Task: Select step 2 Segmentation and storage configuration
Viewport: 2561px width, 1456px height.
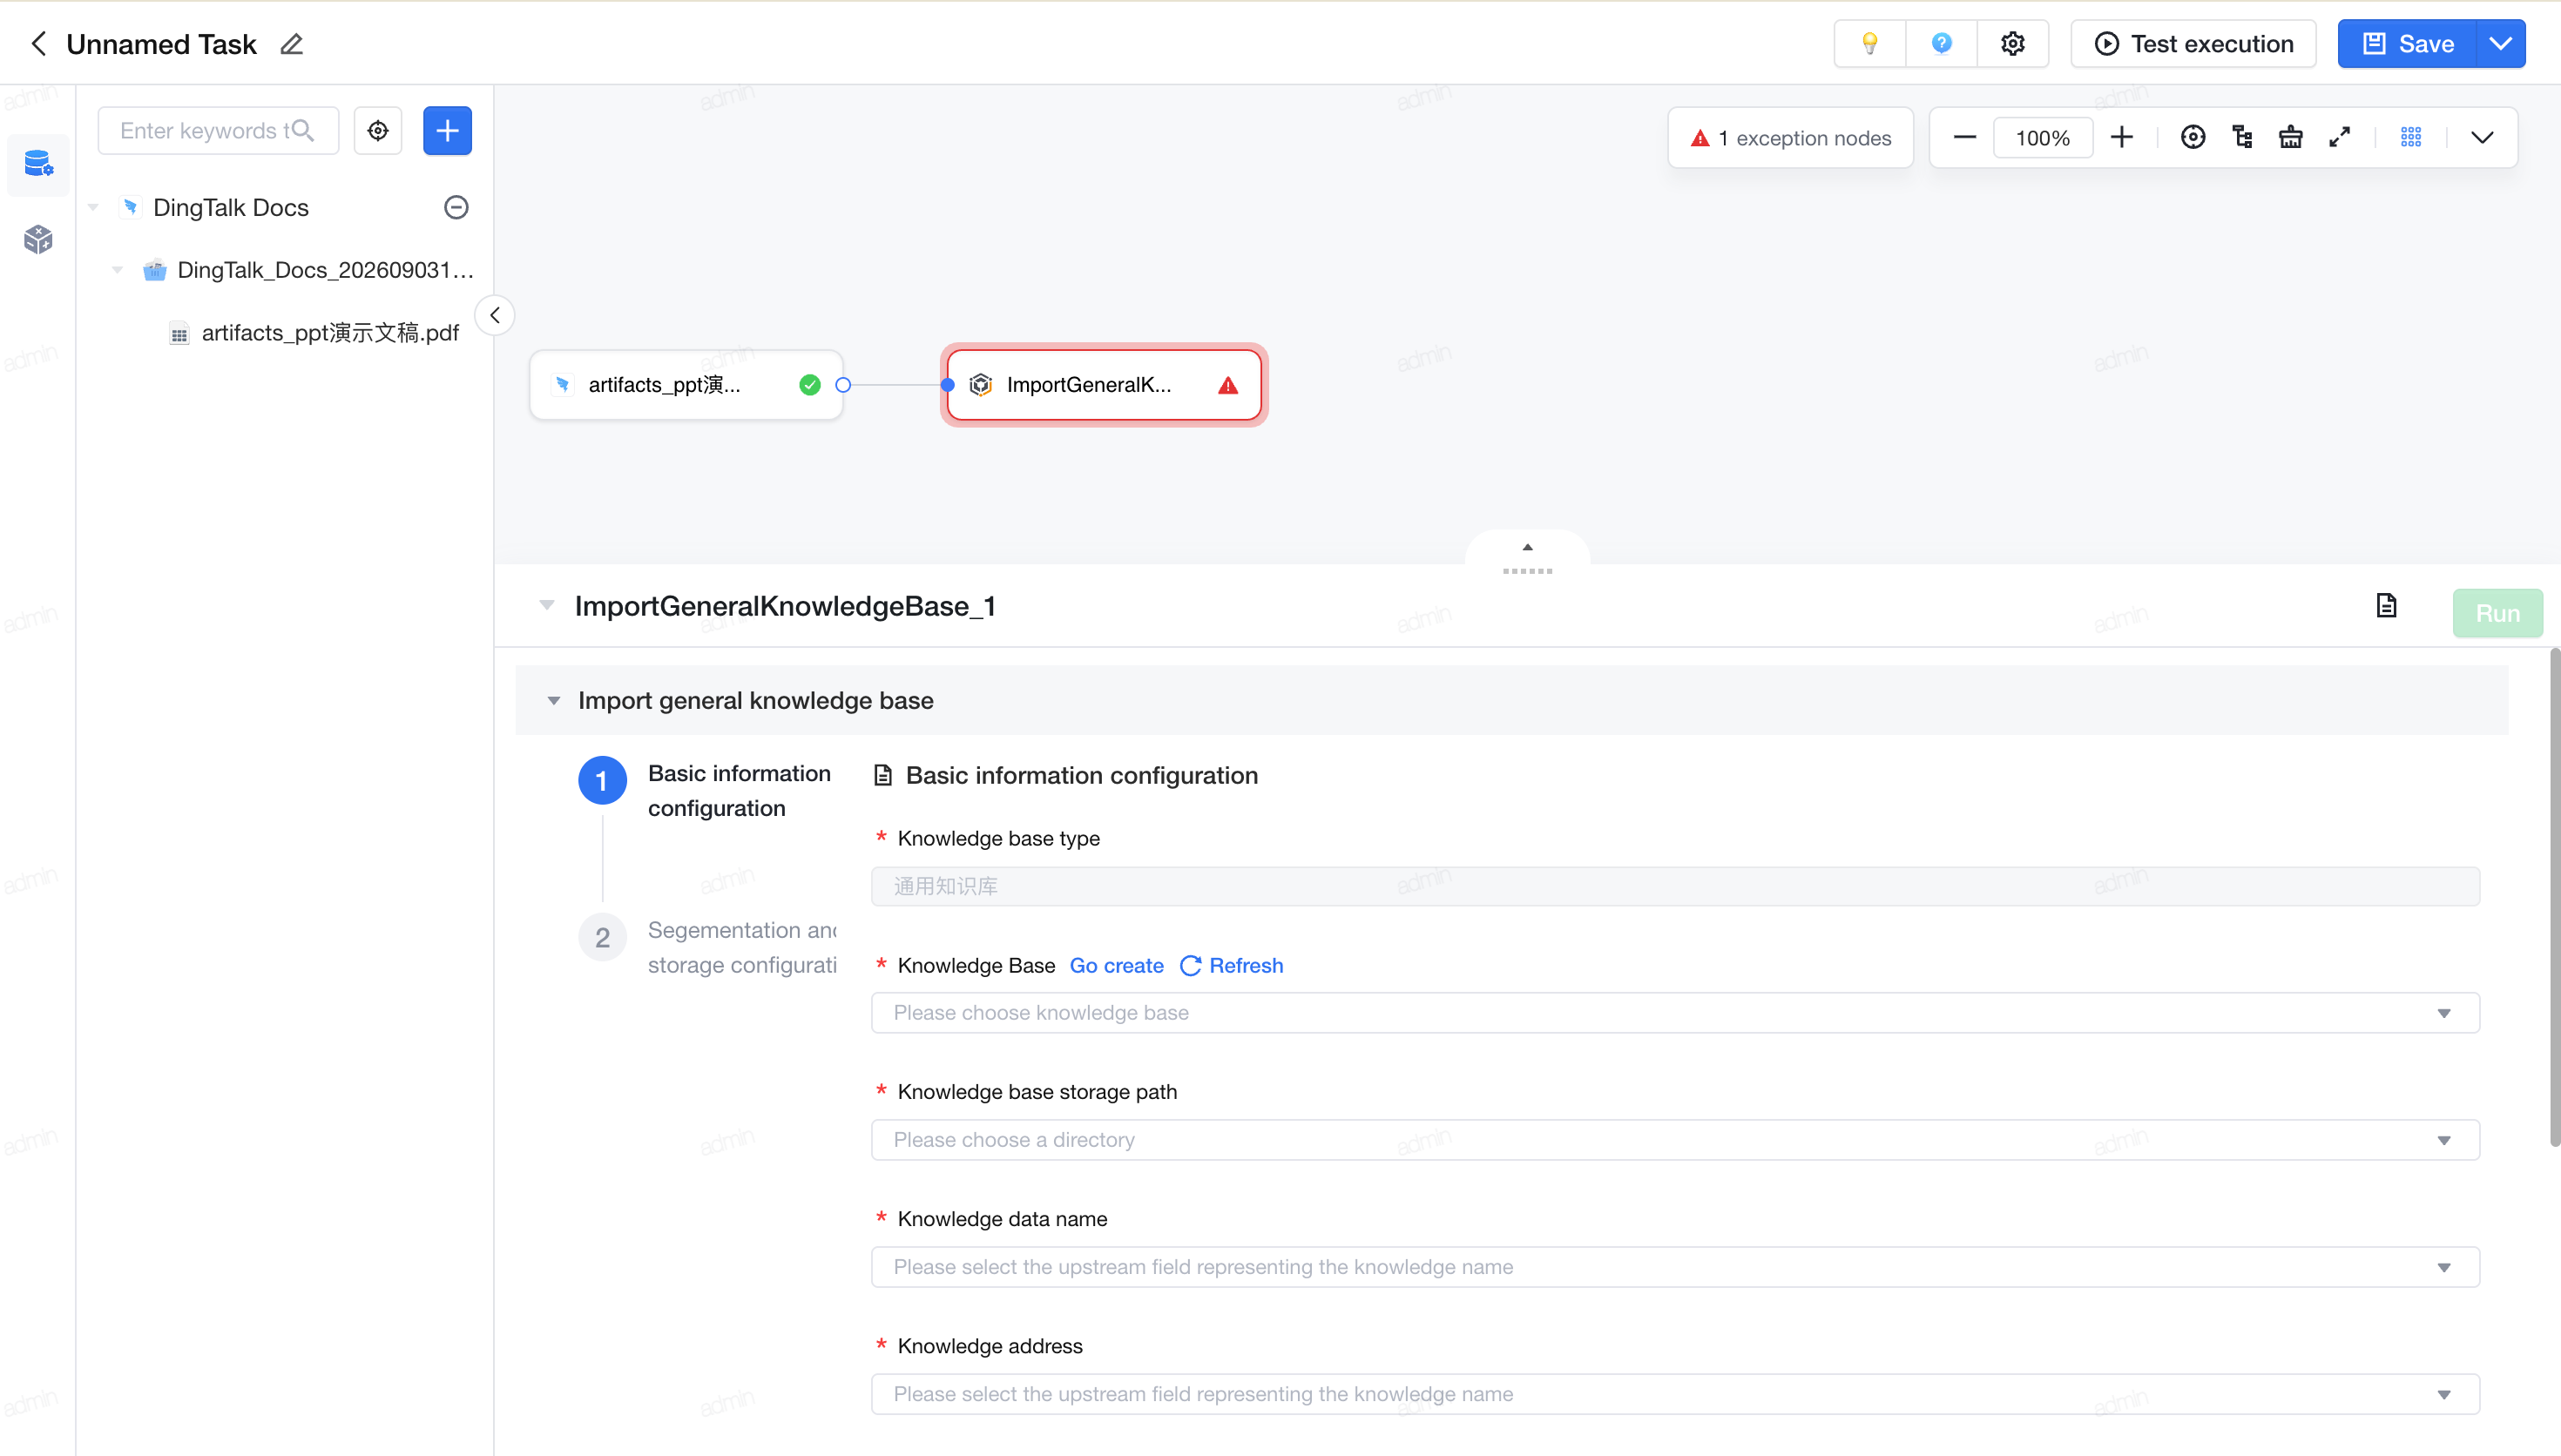Action: 708,947
